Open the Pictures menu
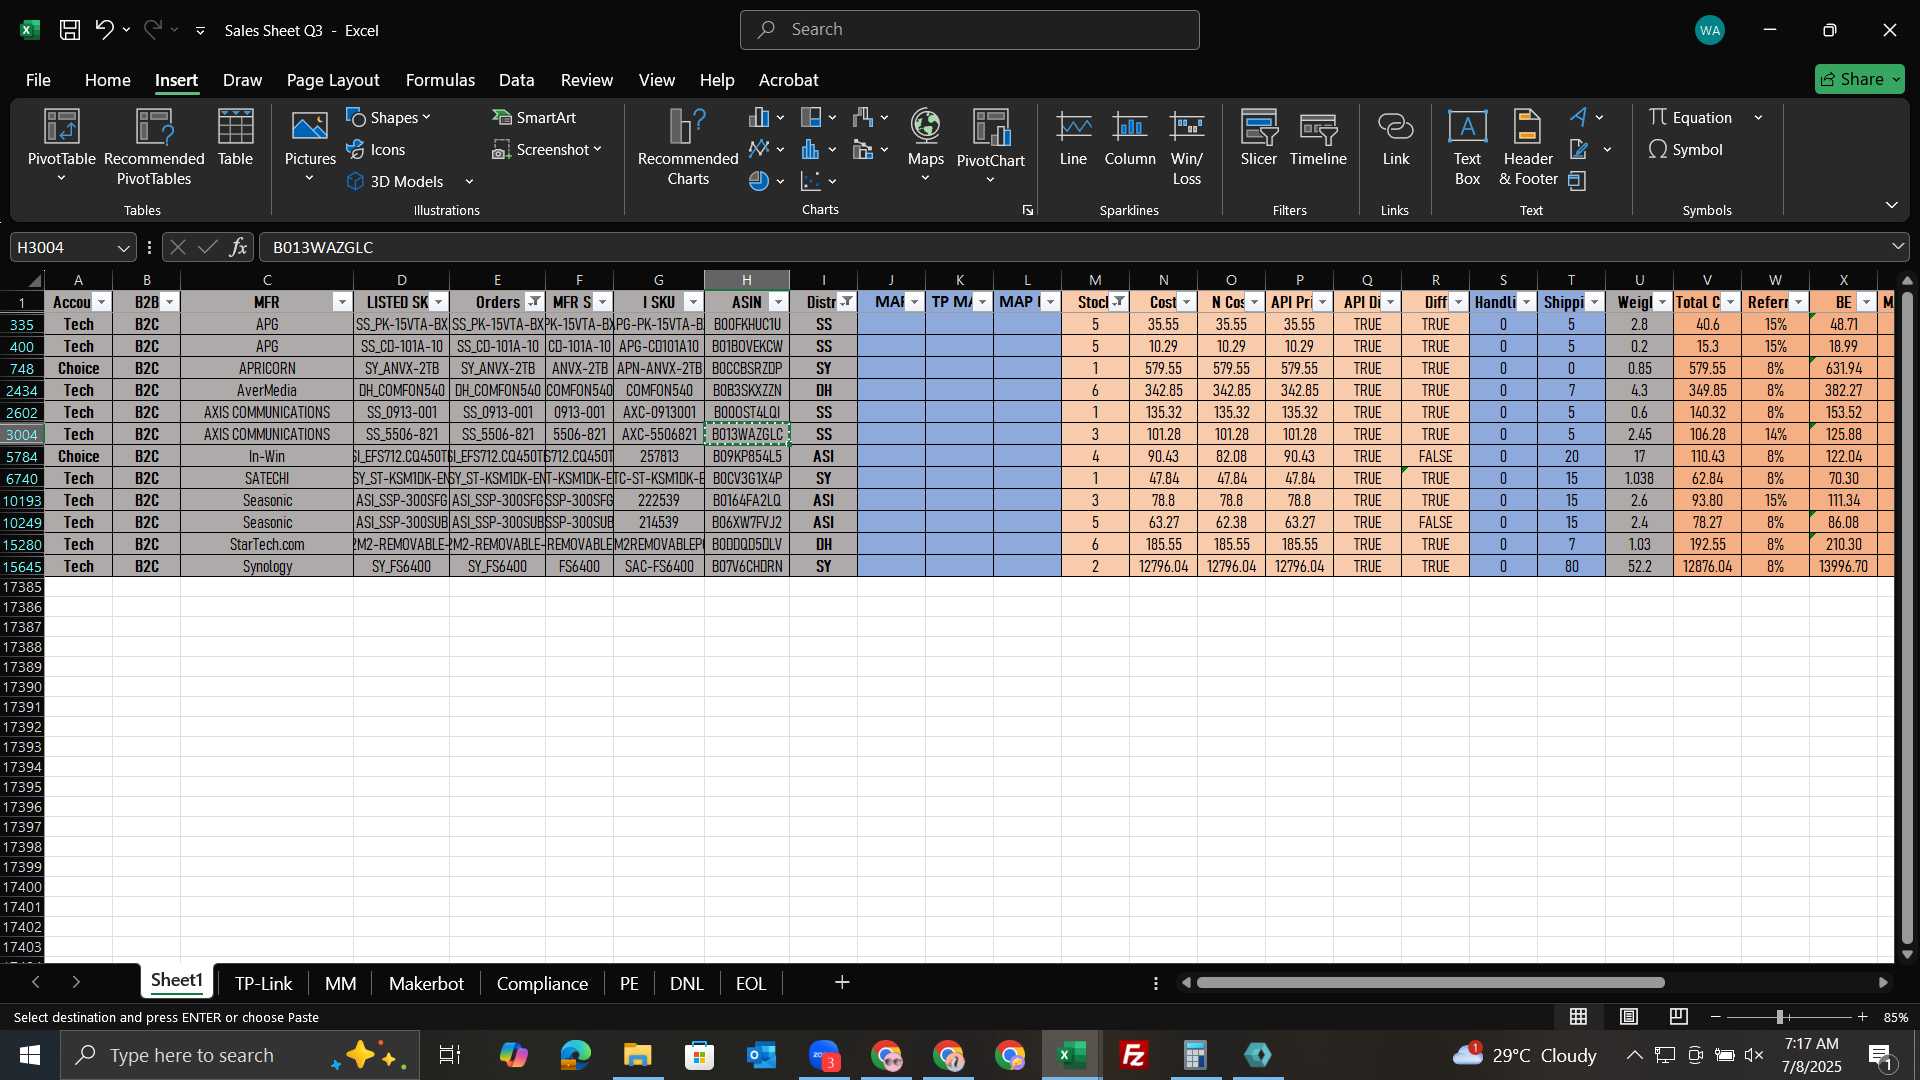Image resolution: width=1920 pixels, height=1080 pixels. point(310,148)
